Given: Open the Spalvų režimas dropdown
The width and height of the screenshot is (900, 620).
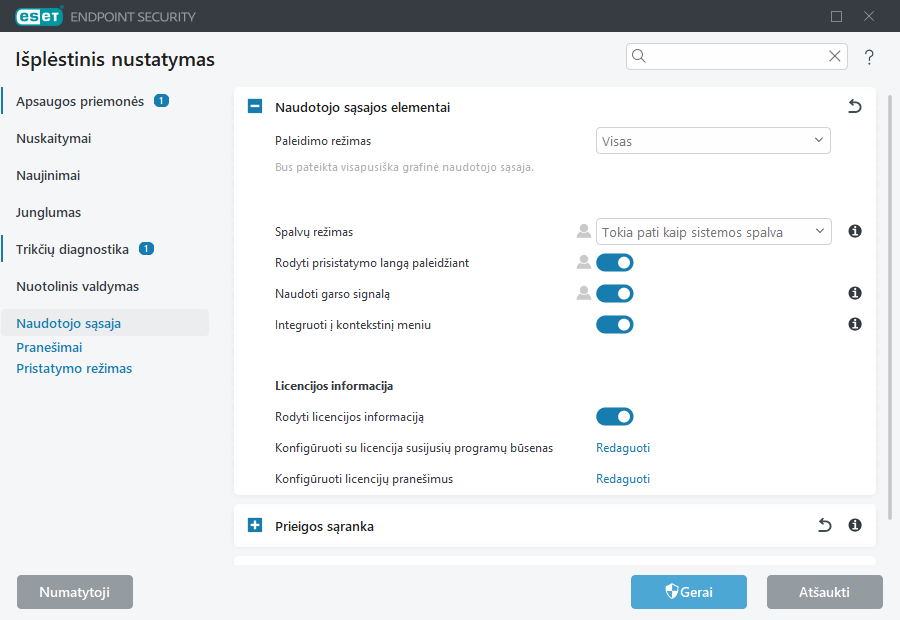Looking at the screenshot, I should (x=713, y=231).
